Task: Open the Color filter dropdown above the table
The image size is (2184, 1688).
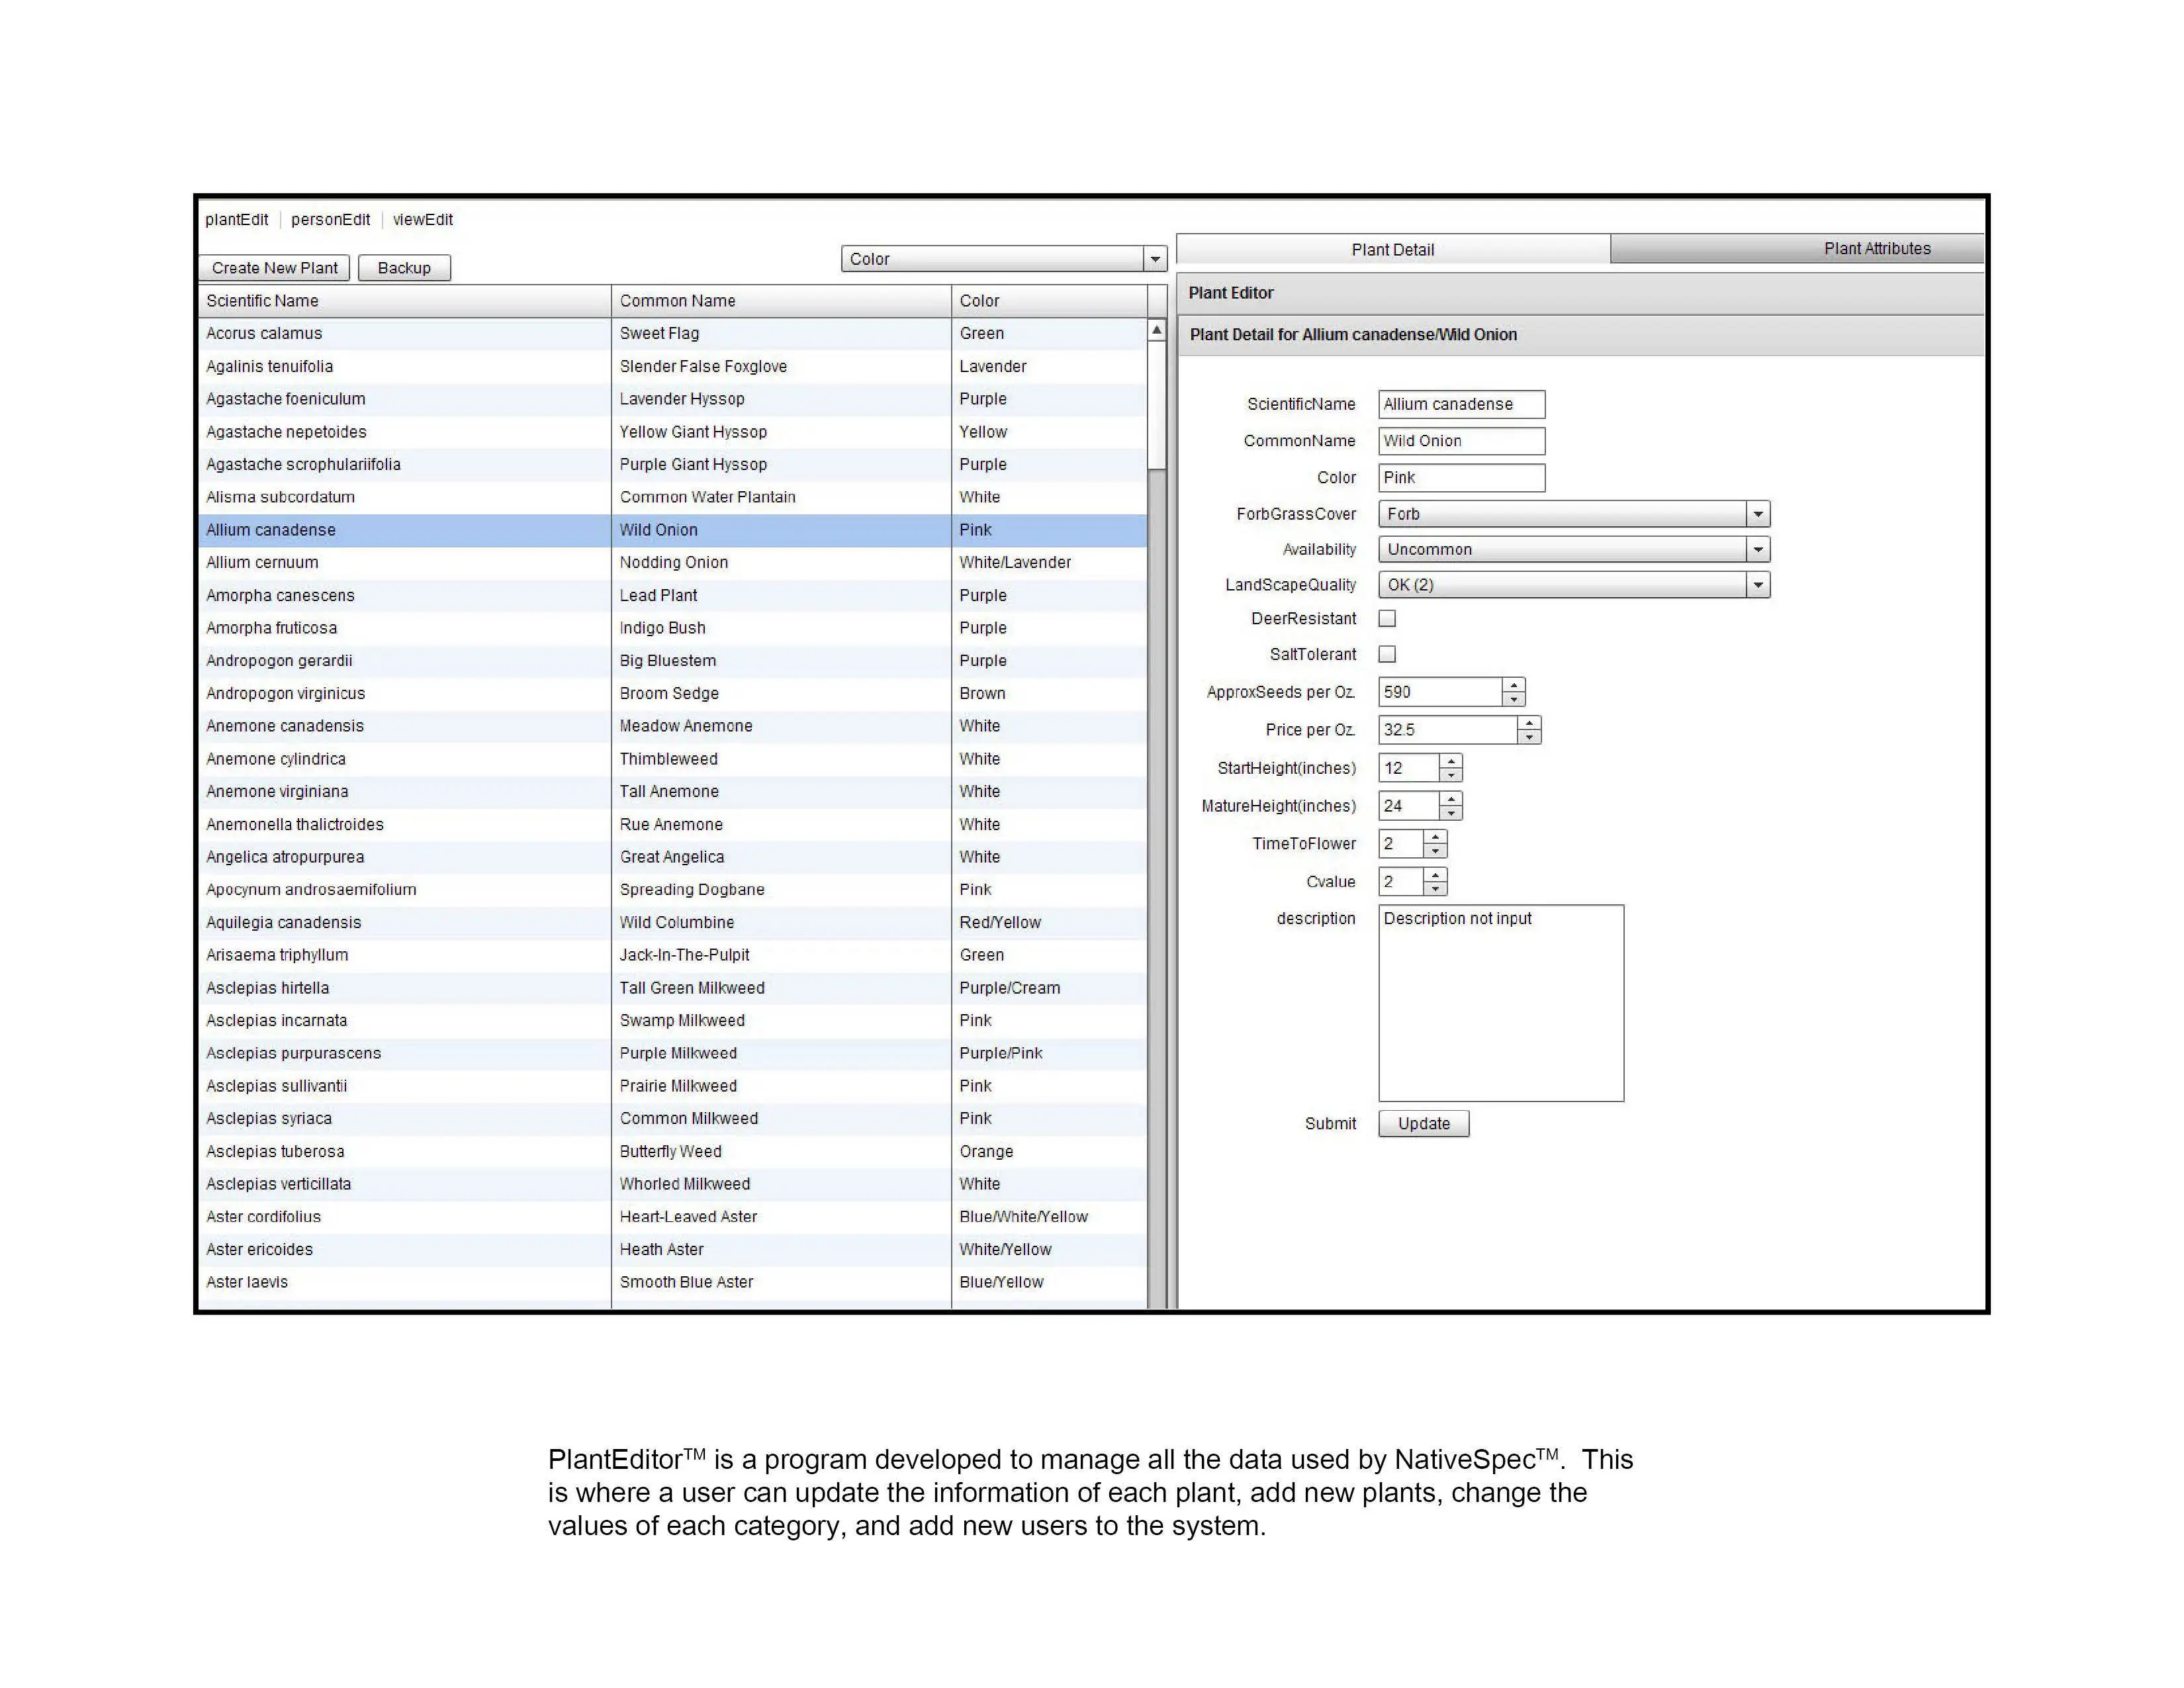Action: (x=1004, y=259)
